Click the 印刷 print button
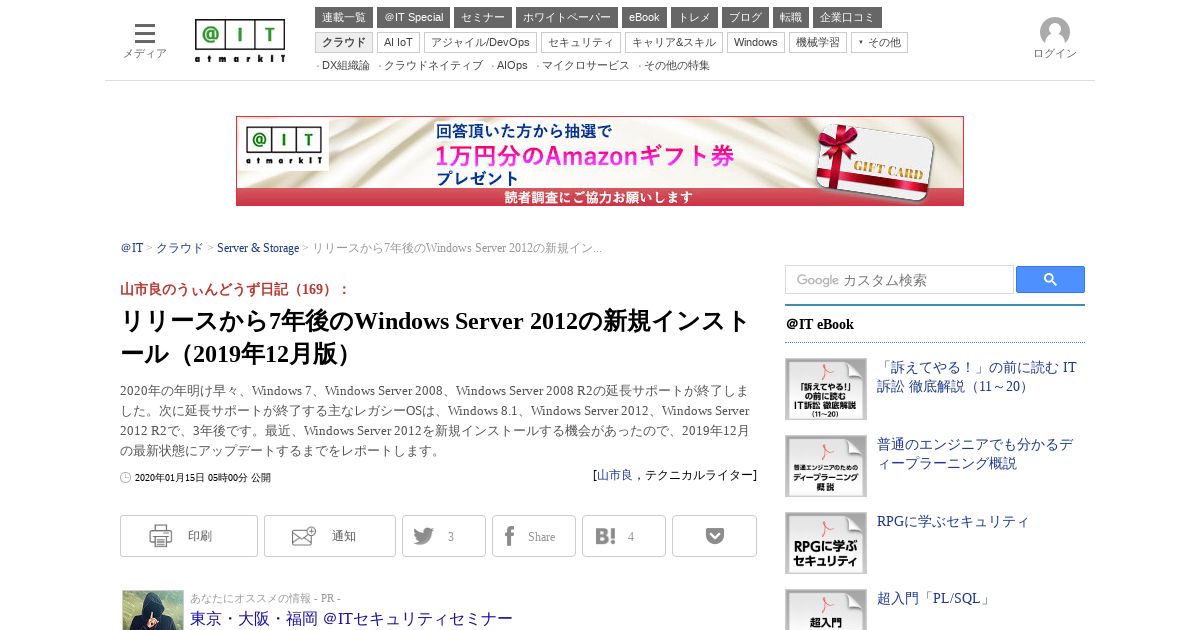Screen dimensions: 1200x630 (189, 536)
